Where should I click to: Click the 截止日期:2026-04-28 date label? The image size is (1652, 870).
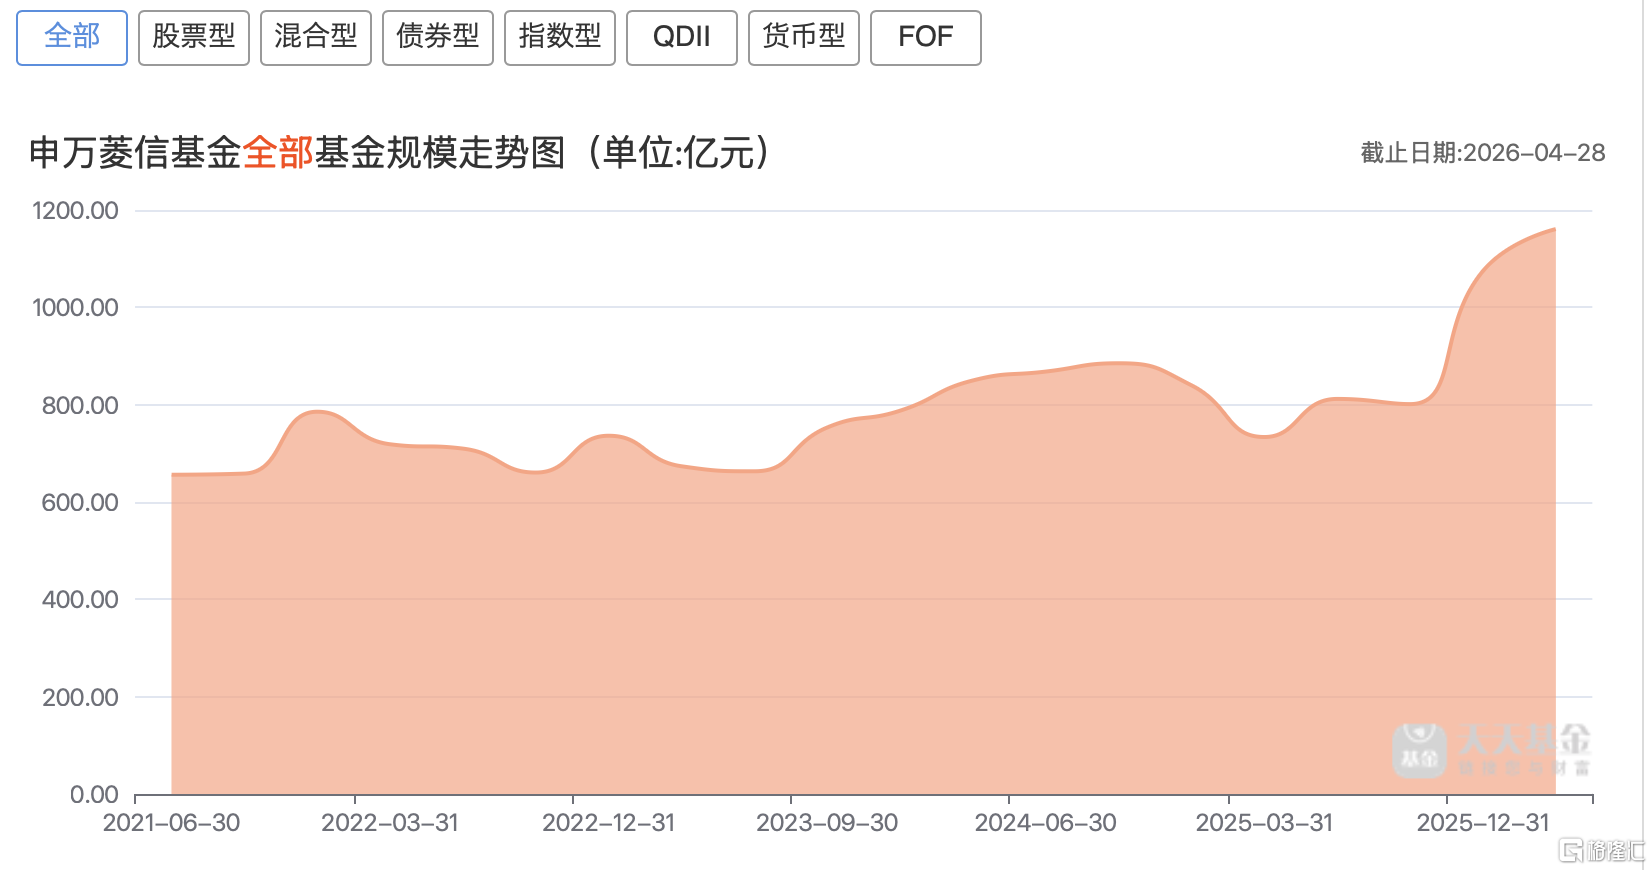coord(1483,153)
